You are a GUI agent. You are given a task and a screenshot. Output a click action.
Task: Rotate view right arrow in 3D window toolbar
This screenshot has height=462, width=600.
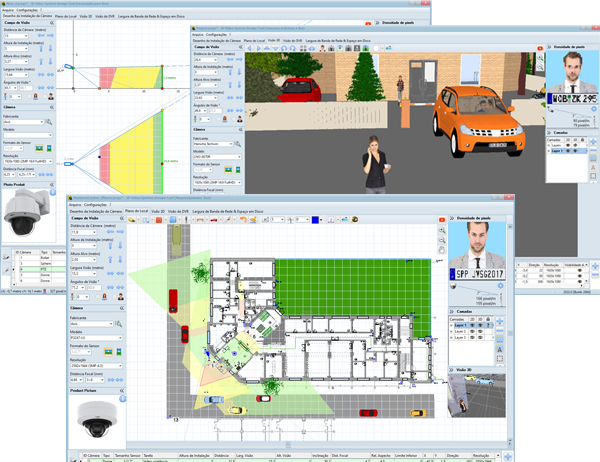[x=258, y=48]
